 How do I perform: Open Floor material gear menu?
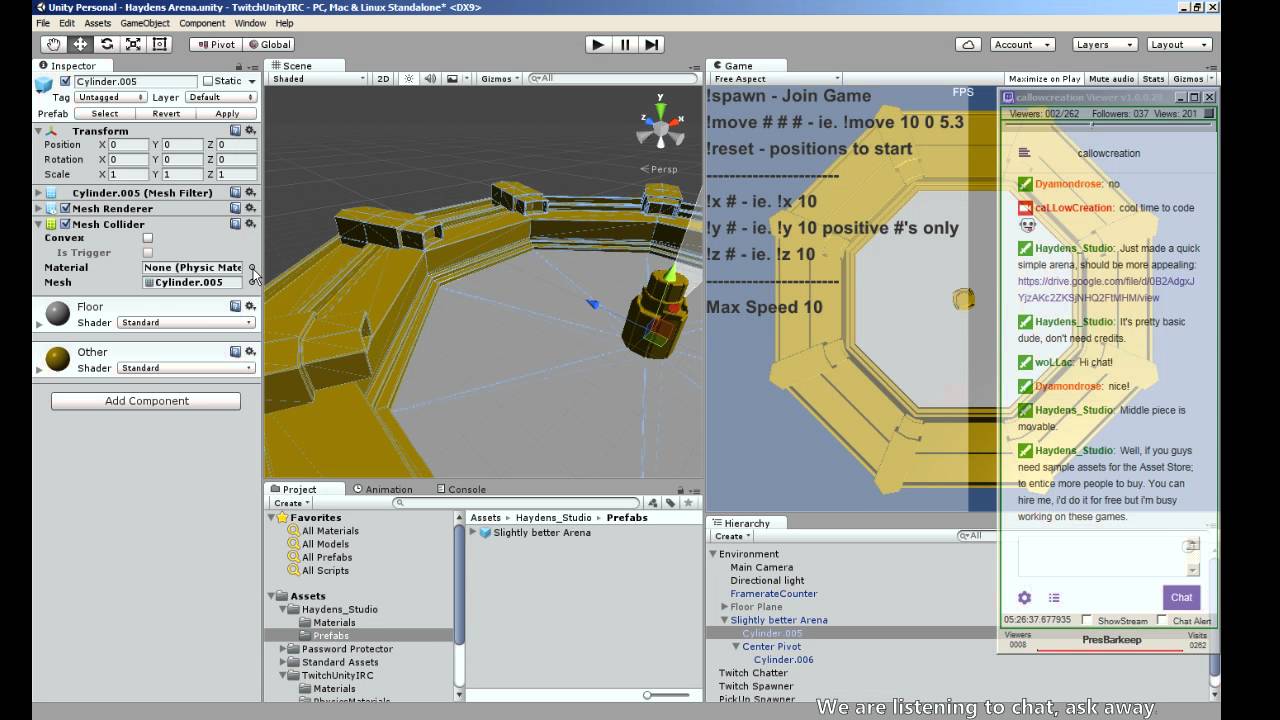(x=250, y=307)
